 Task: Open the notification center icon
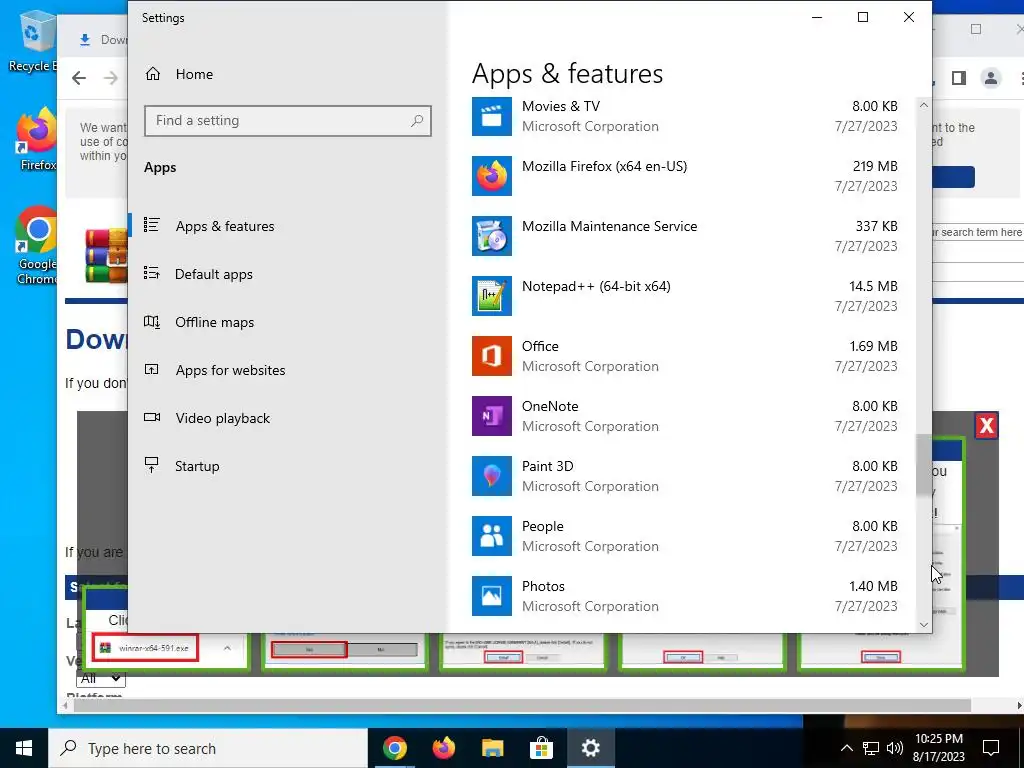pos(991,748)
